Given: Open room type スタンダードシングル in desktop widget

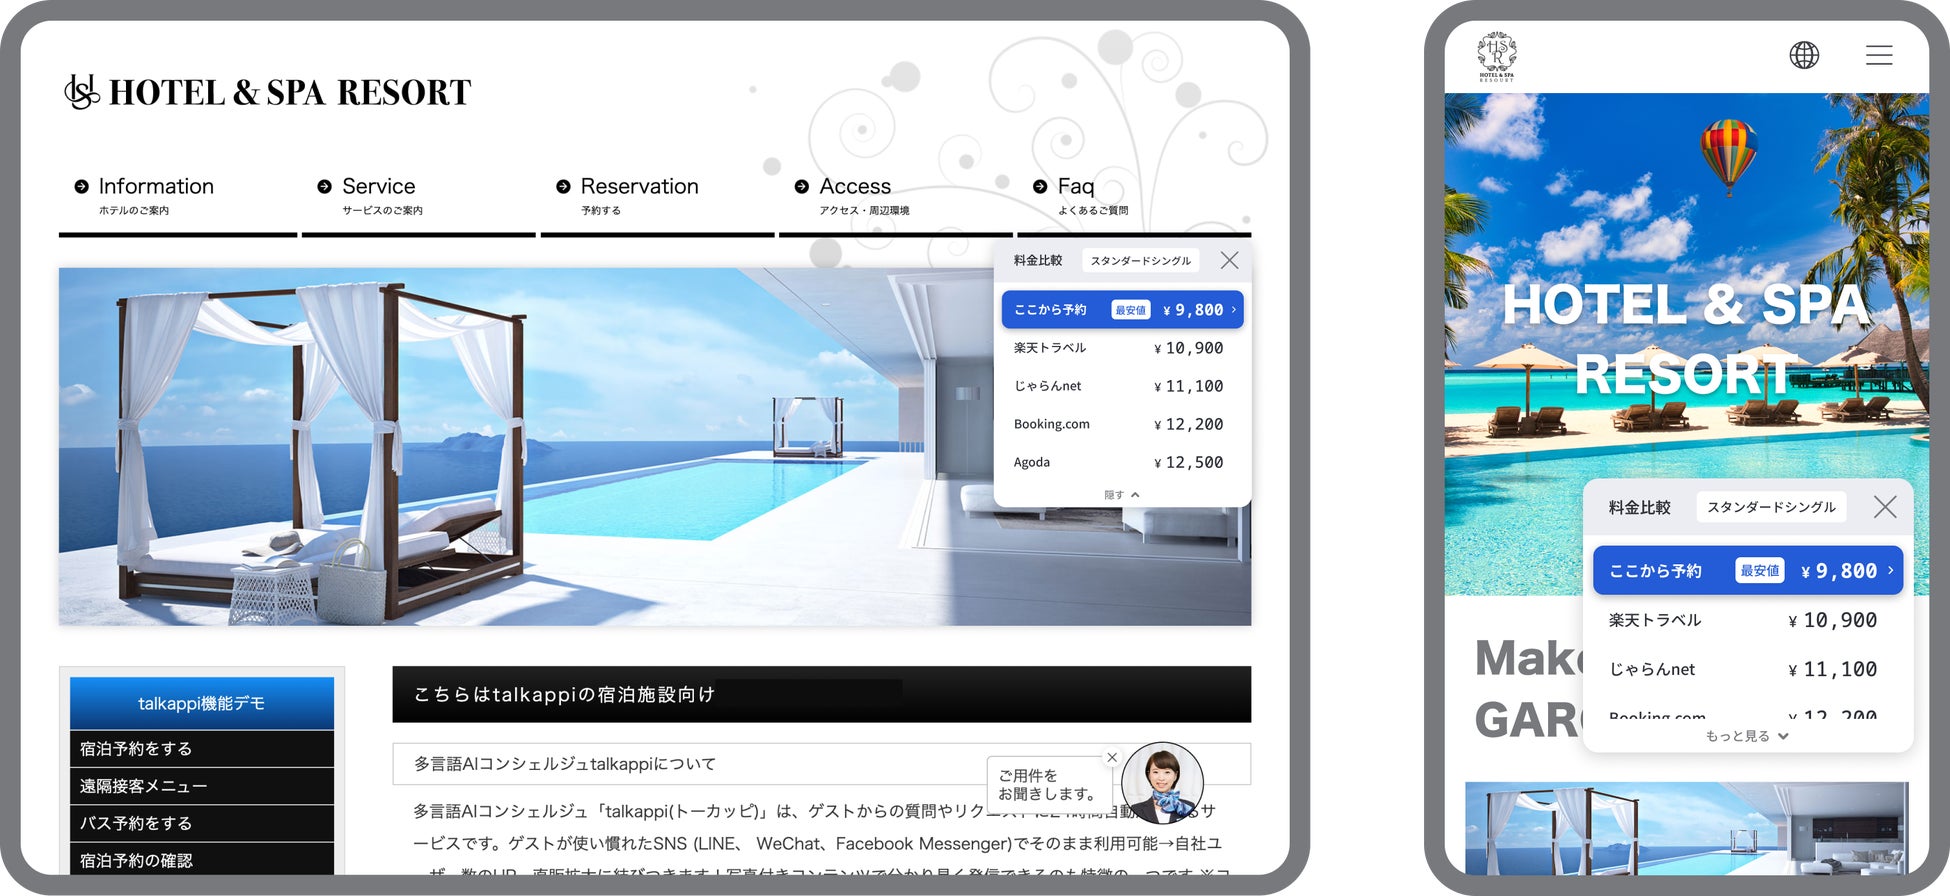Looking at the screenshot, I should pos(1141,261).
